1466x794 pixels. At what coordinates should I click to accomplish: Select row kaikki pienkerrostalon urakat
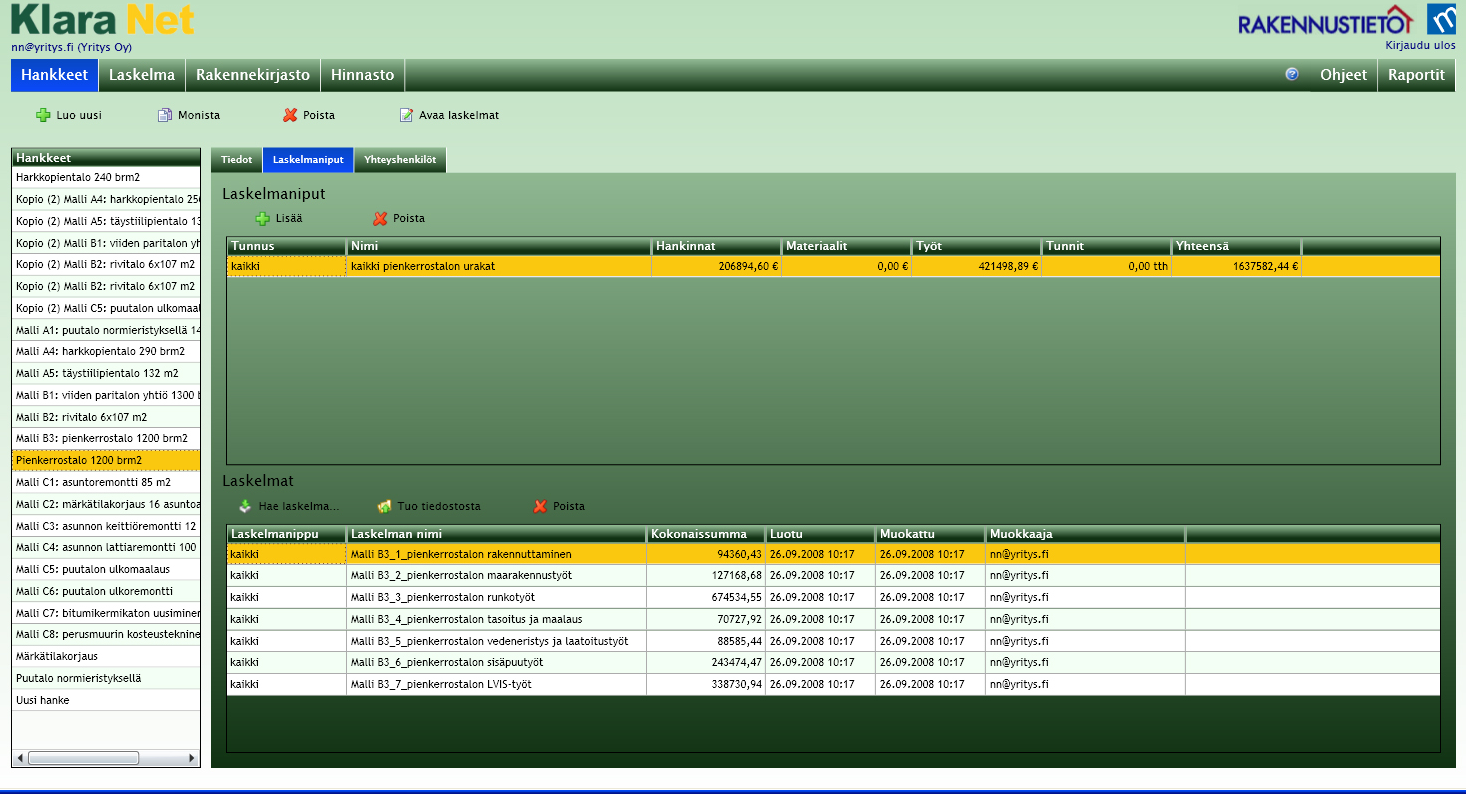pyautogui.click(x=833, y=266)
